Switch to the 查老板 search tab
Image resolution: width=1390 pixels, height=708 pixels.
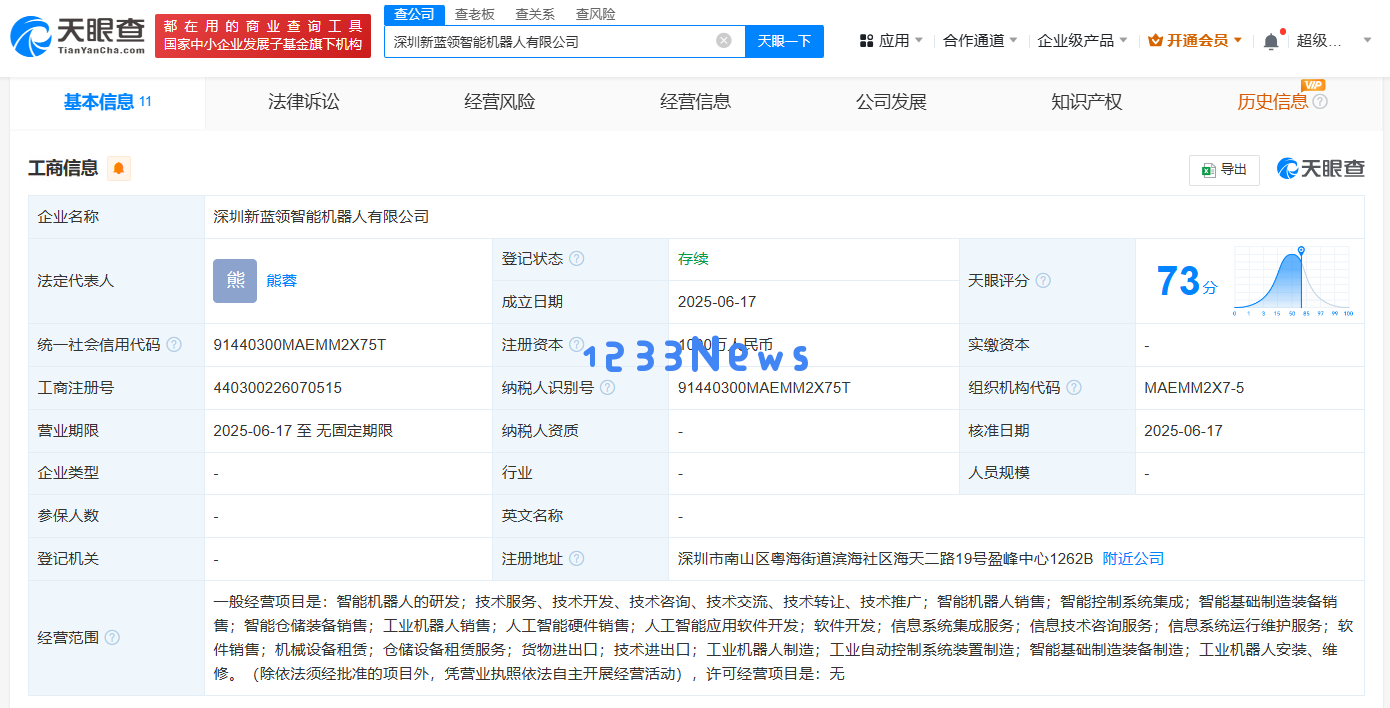click(474, 14)
